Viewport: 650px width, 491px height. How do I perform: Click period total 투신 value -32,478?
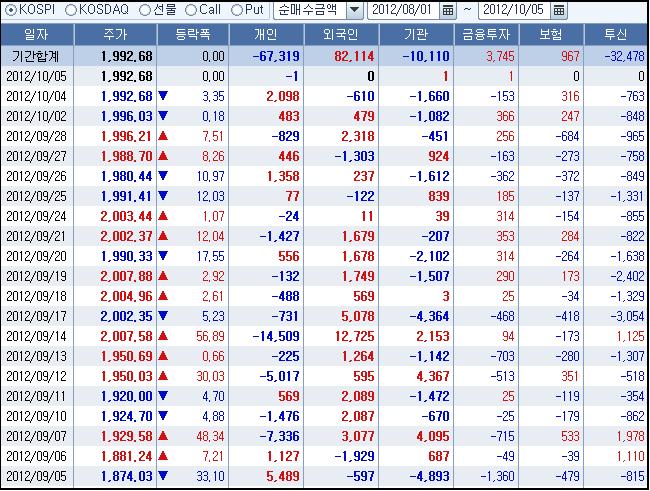pyautogui.click(x=624, y=56)
